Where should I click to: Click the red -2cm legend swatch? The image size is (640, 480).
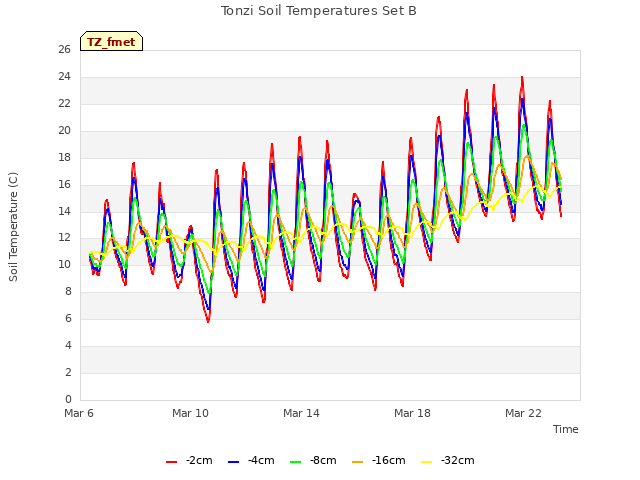pos(171,462)
